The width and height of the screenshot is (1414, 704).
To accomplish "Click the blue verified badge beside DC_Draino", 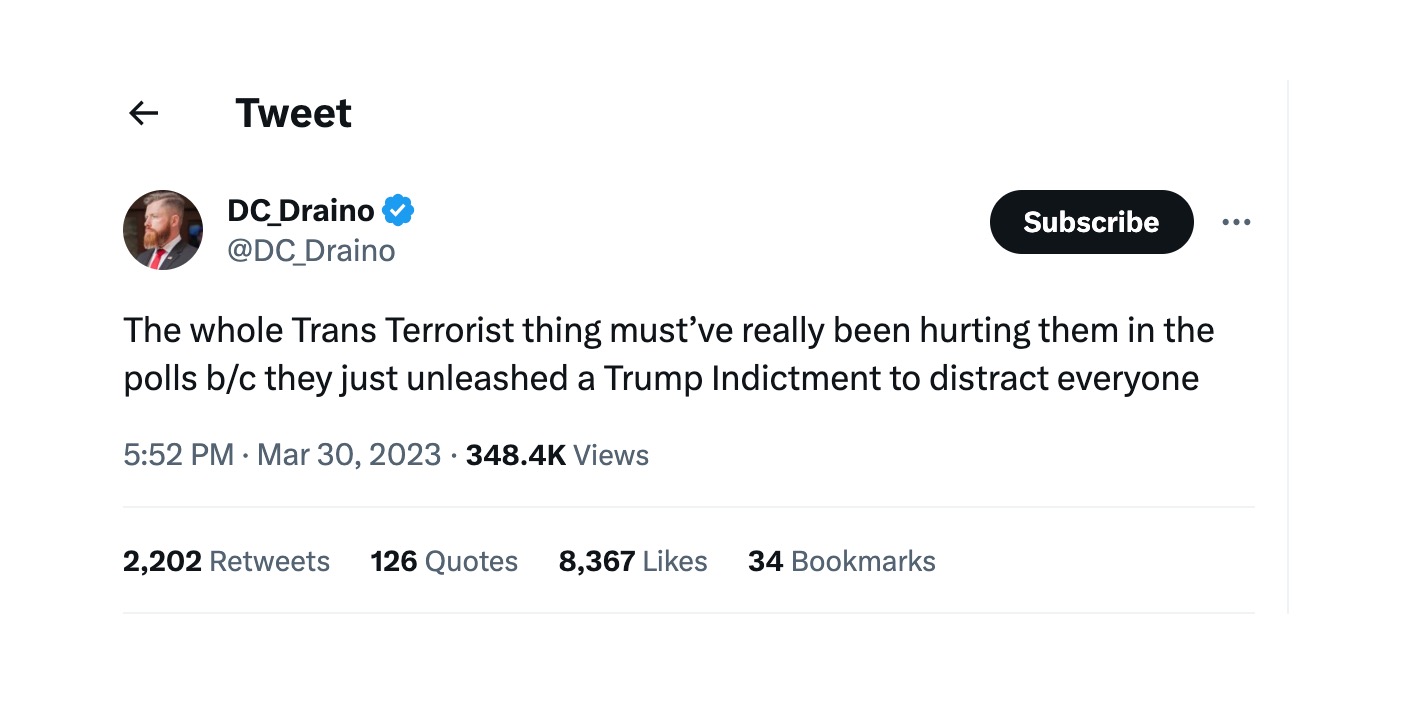I will pyautogui.click(x=398, y=209).
